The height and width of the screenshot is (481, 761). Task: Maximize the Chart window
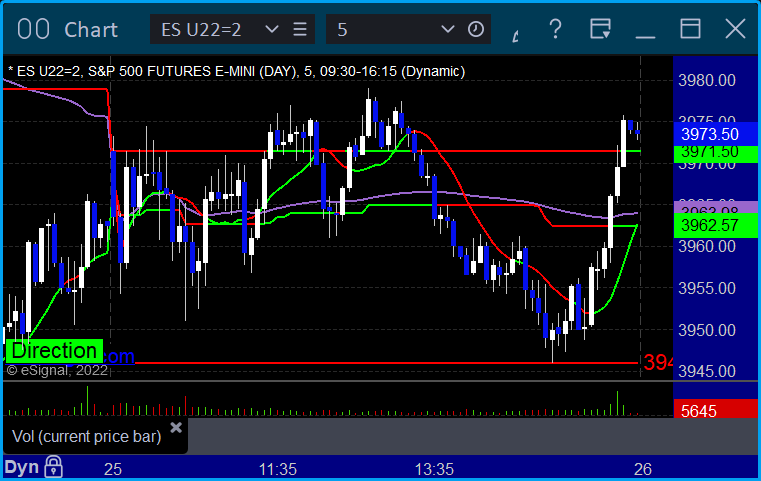click(x=690, y=29)
